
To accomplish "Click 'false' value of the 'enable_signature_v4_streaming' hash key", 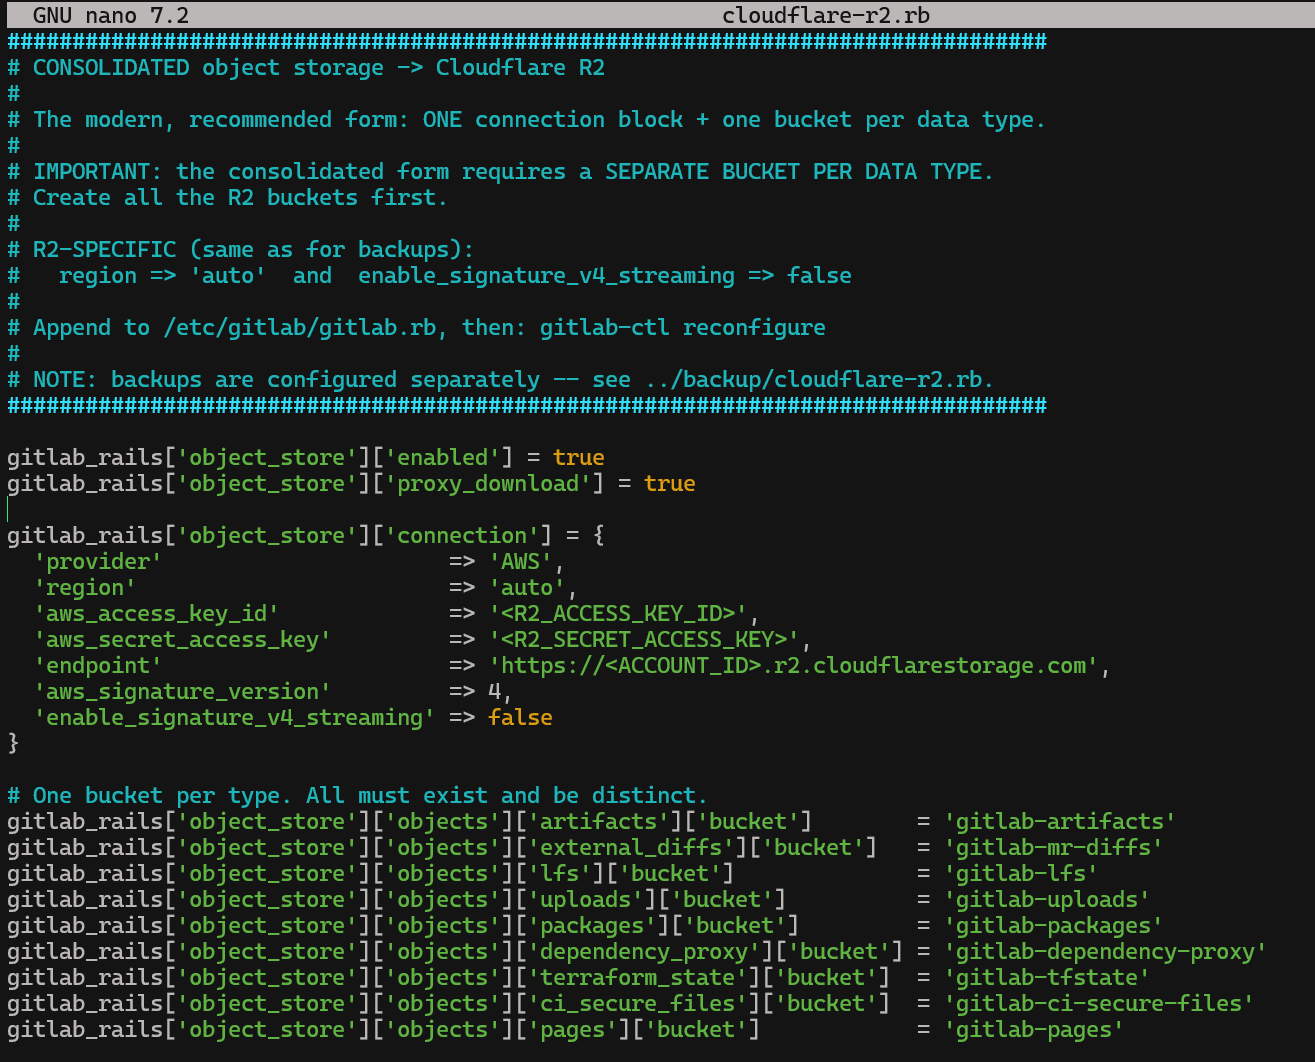I will click(x=520, y=718).
